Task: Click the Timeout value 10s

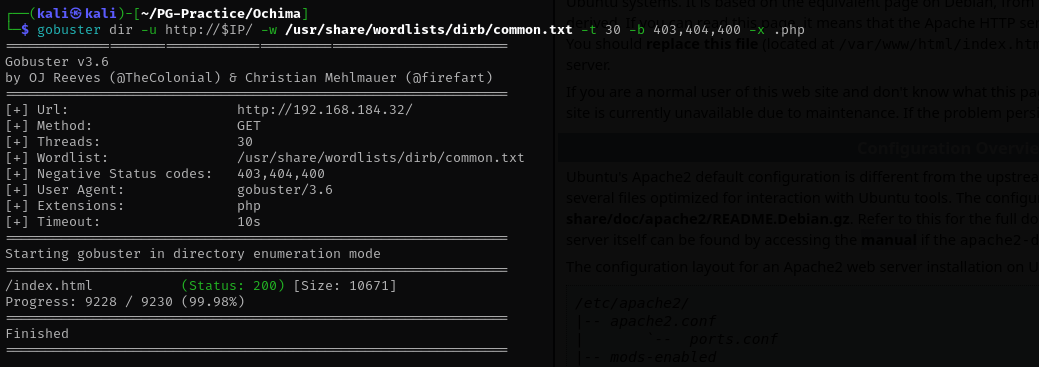Action: [249, 221]
